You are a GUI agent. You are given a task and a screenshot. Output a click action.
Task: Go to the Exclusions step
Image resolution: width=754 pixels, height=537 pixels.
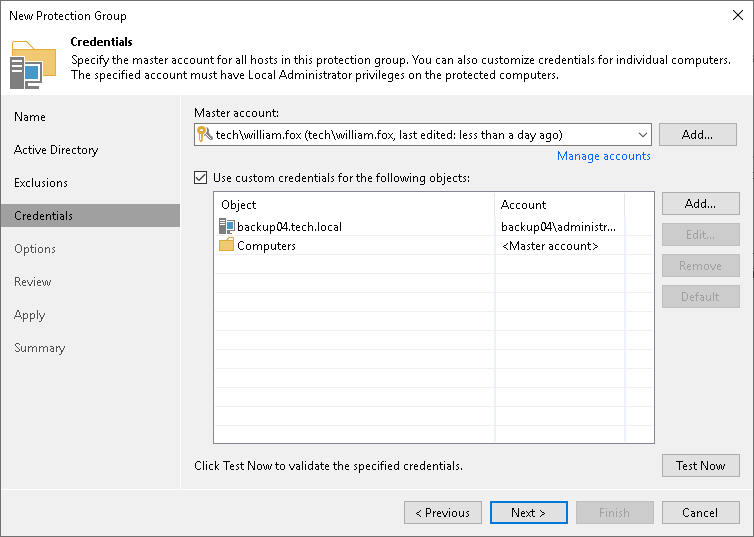click(41, 183)
